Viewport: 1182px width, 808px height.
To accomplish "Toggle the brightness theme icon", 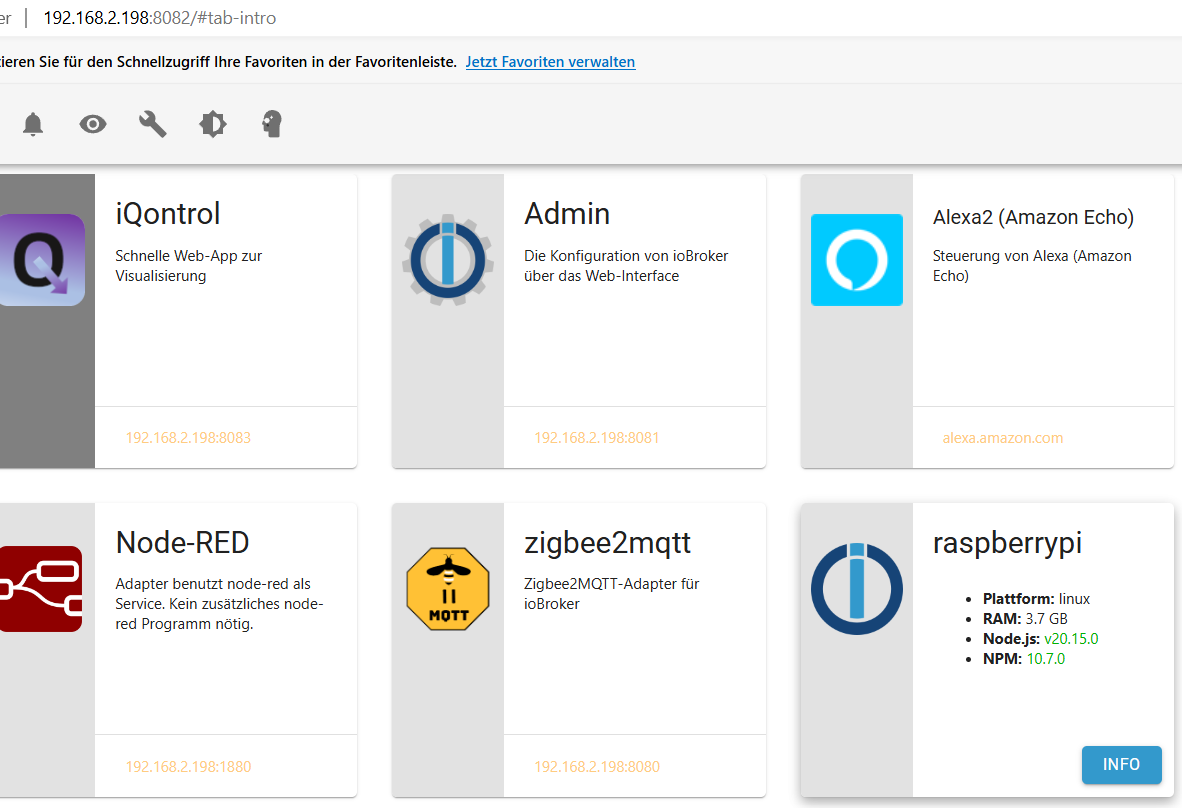I will point(213,124).
